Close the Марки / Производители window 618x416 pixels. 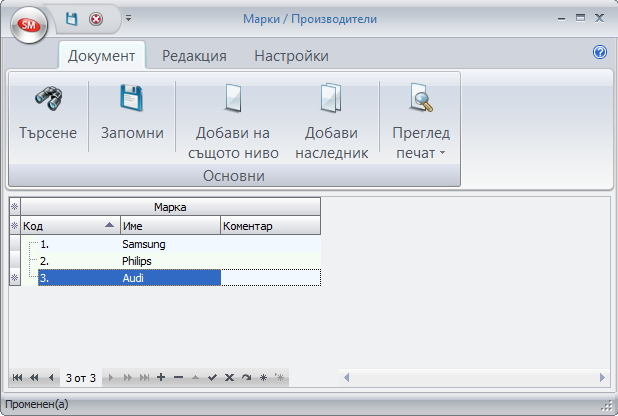(599, 18)
